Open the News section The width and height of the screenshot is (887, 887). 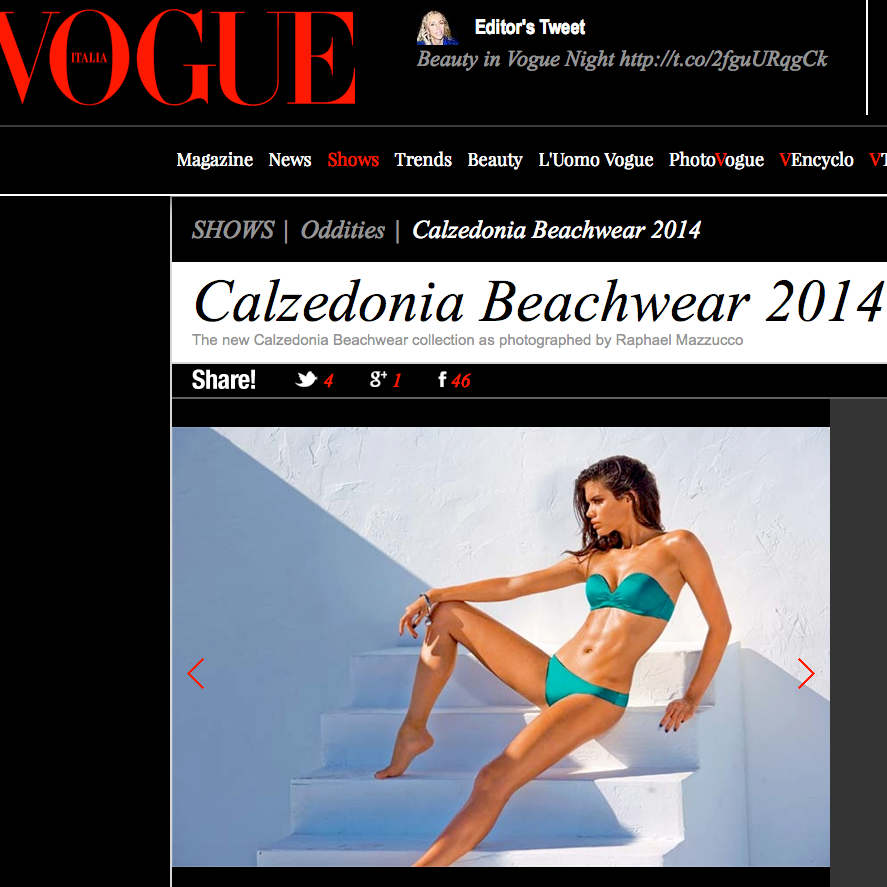click(290, 160)
